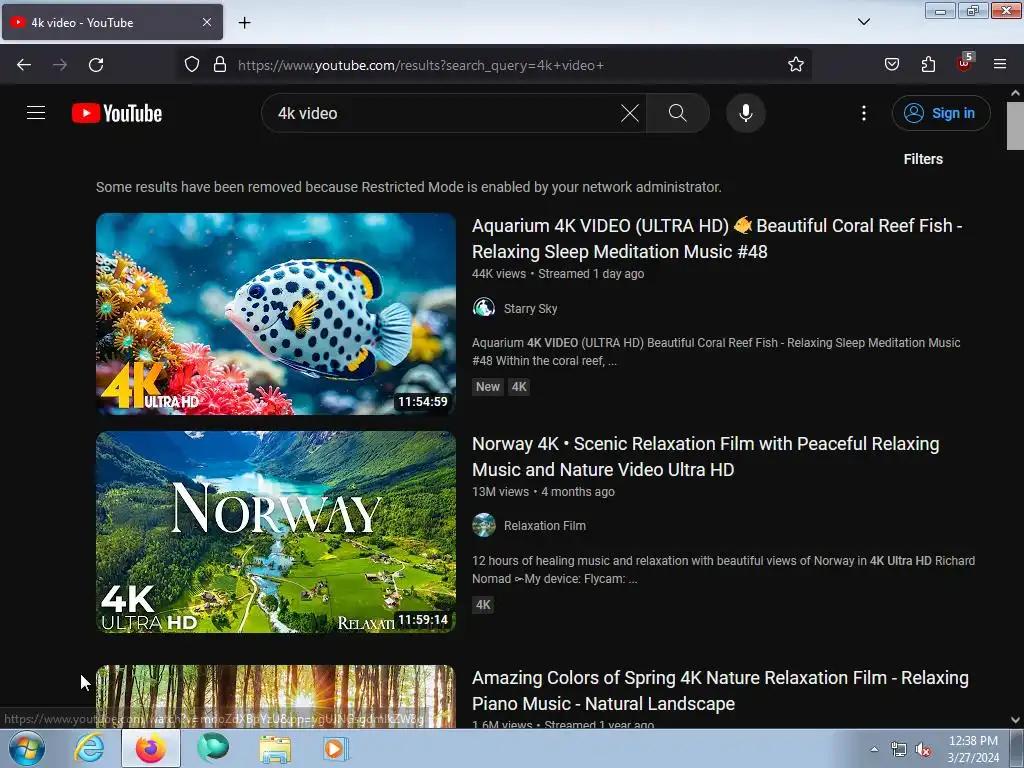This screenshot has width=1024, height=768.
Task: Launch Internet Explorer from the taskbar
Action: pos(89,748)
